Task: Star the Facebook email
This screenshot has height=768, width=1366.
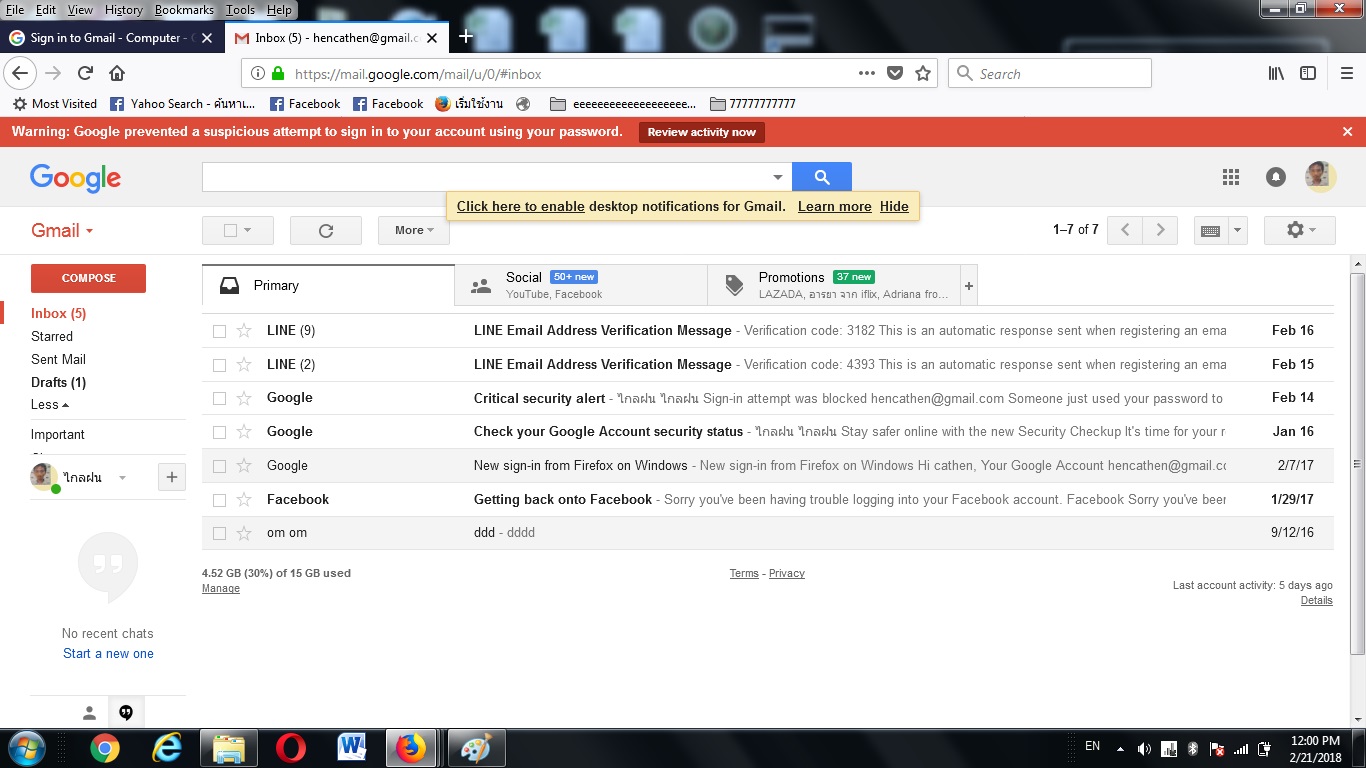Action: pyautogui.click(x=244, y=499)
